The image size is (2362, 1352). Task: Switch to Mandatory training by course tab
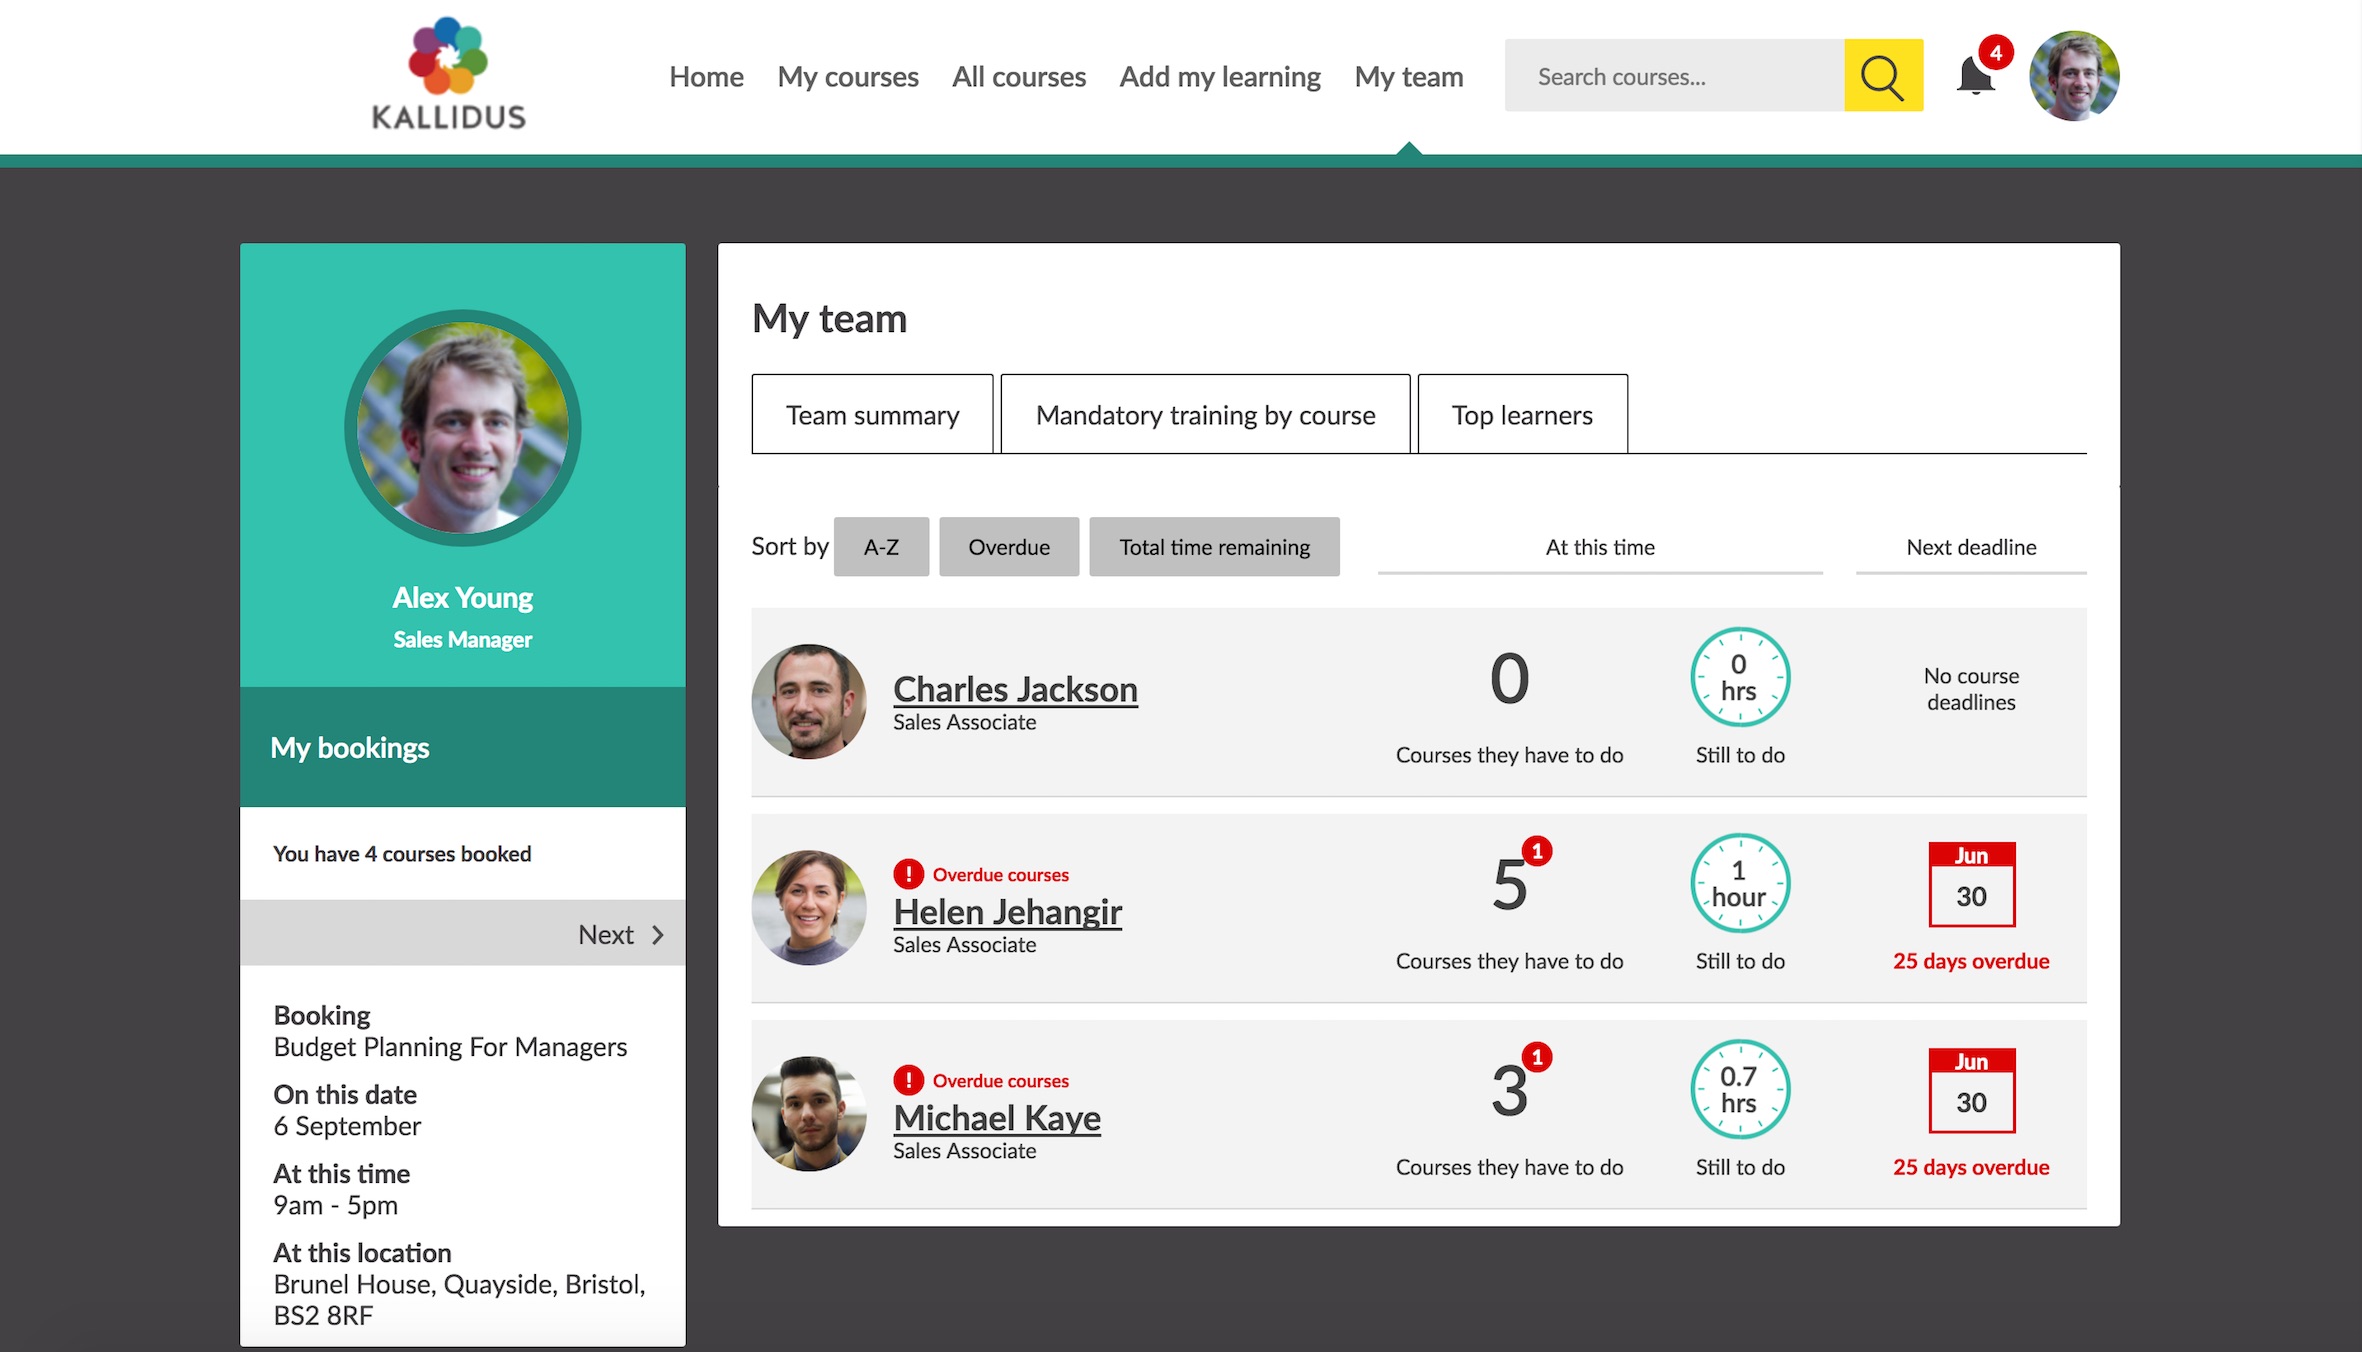[x=1205, y=415]
